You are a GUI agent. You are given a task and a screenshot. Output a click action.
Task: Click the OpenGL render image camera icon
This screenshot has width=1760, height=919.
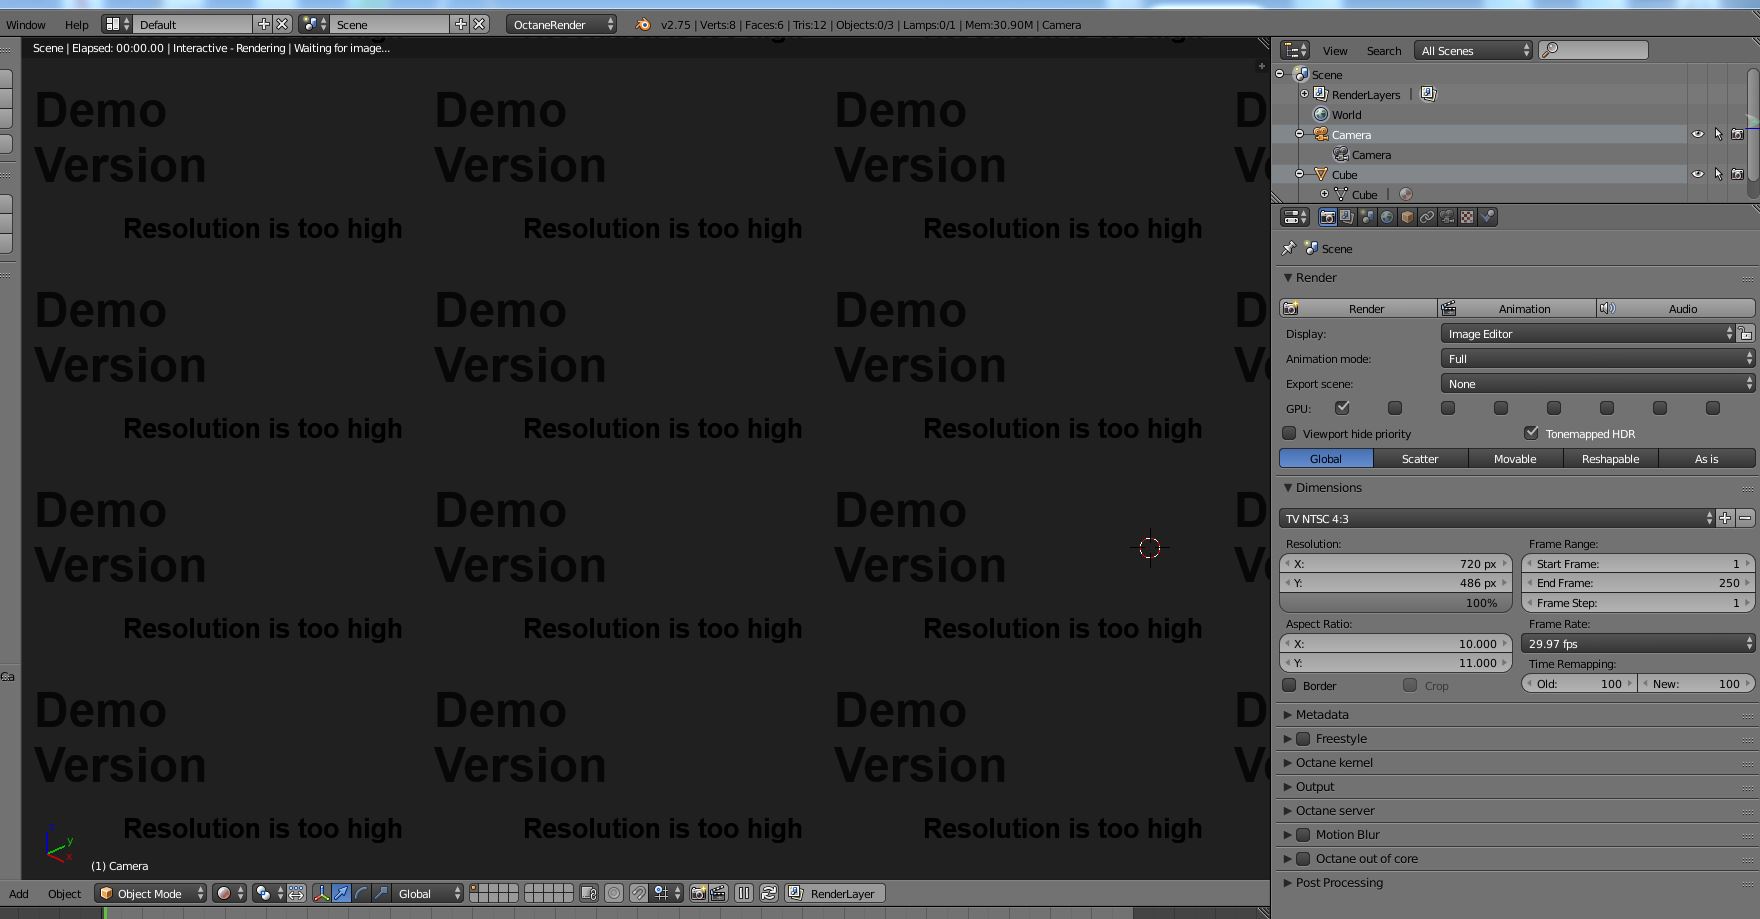(699, 893)
